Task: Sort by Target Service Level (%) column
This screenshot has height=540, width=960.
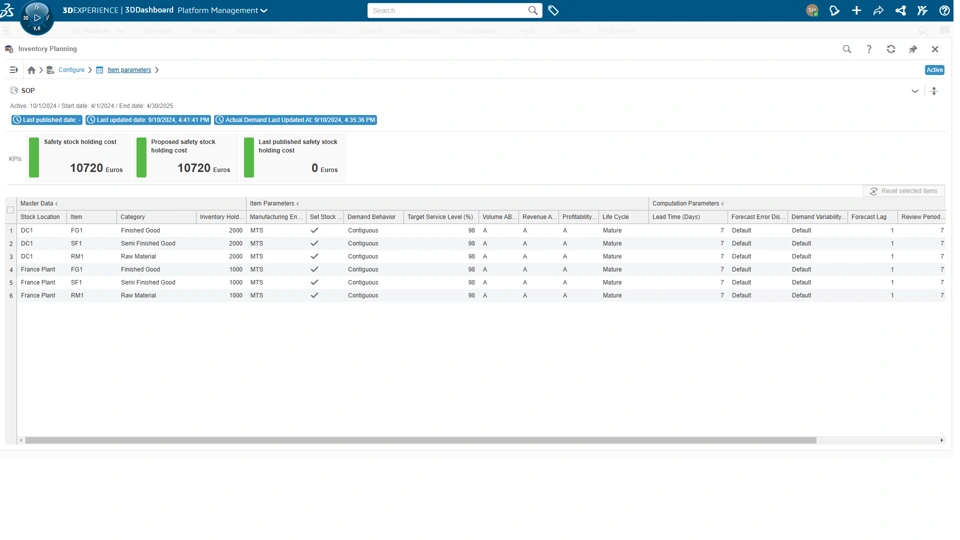Action: click(441, 217)
